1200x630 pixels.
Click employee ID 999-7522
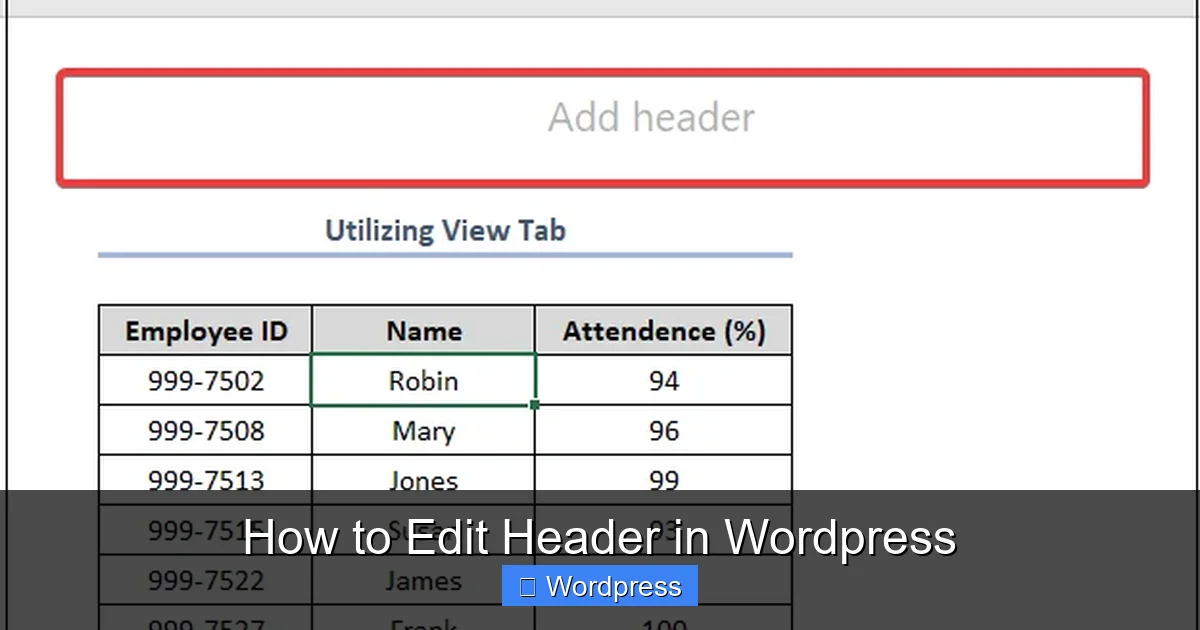204,580
